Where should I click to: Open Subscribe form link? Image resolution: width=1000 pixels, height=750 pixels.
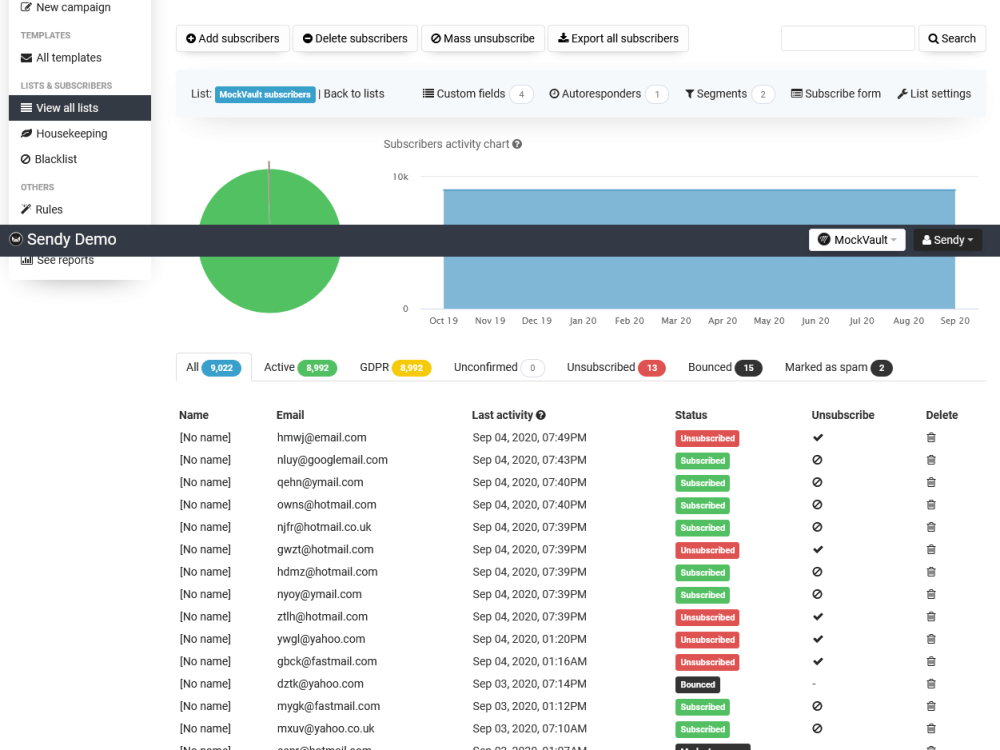[835, 94]
